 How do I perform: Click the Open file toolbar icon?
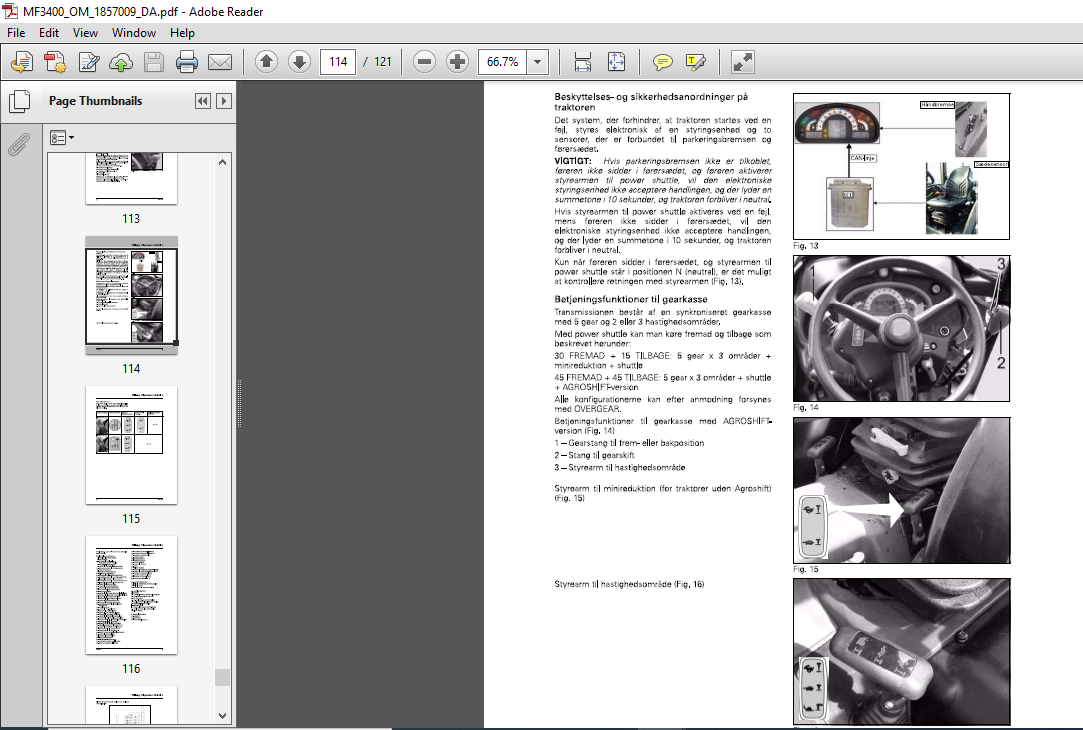21,62
